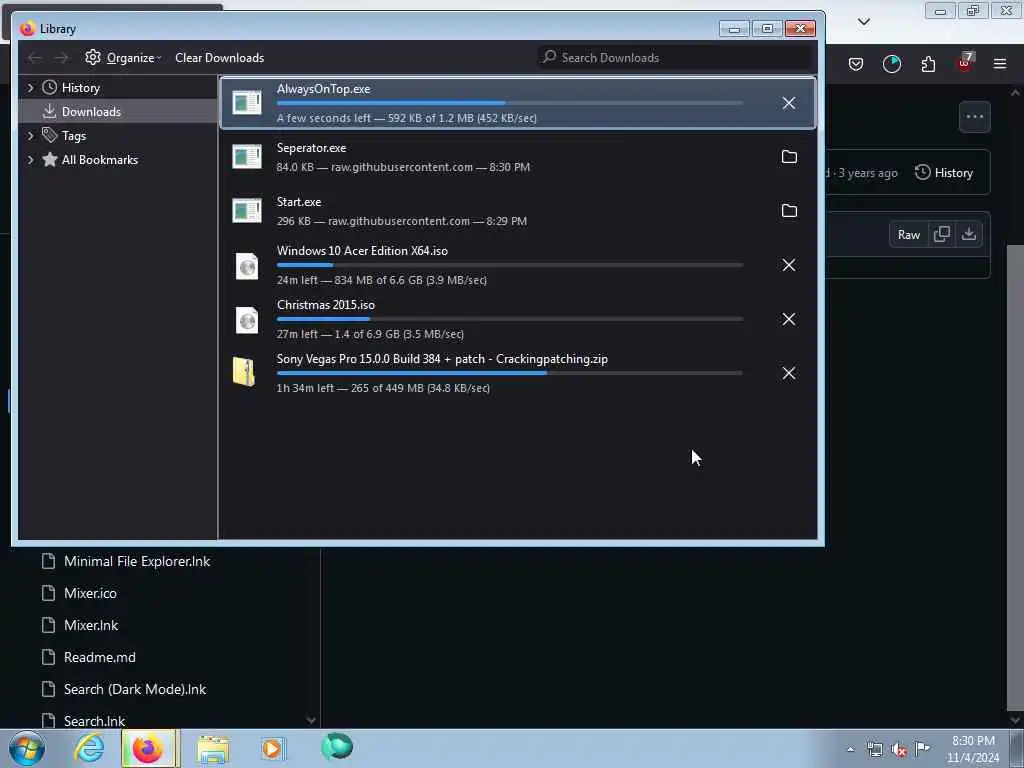Open Mixer.ico in the GitHub file tree

click(x=89, y=593)
